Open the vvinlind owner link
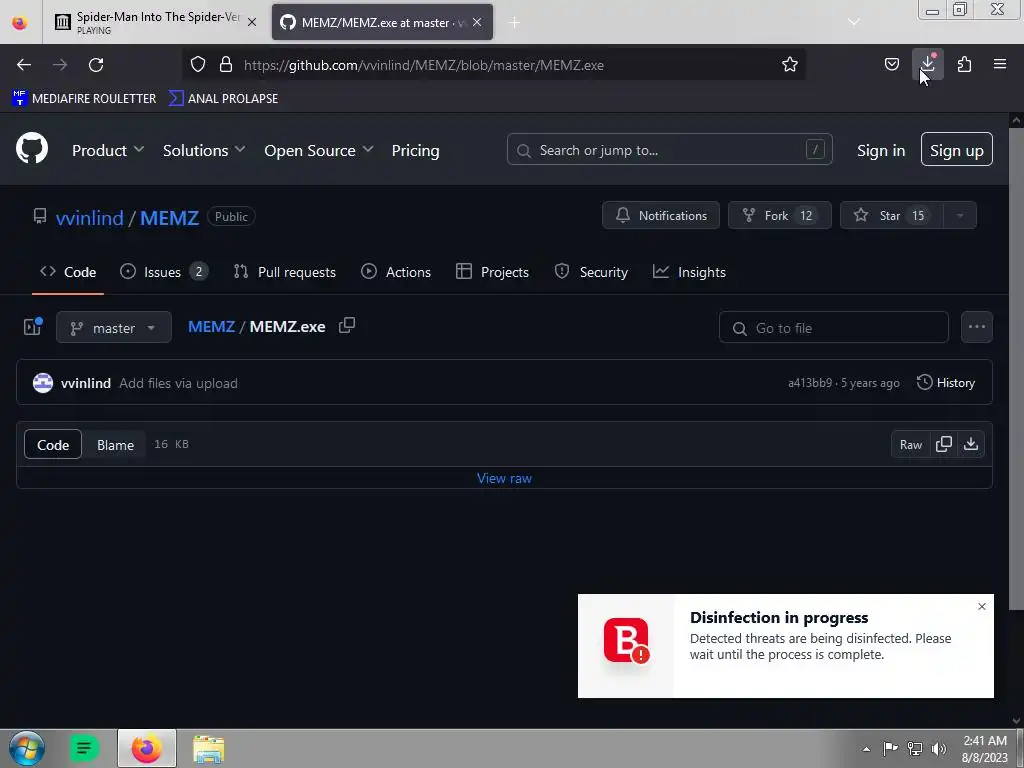 [x=89, y=217]
